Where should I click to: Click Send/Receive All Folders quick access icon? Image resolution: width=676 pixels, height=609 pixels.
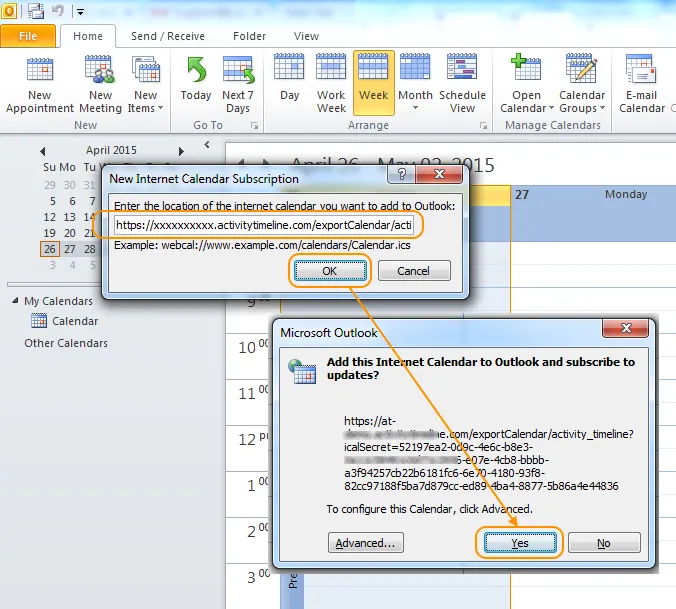(36, 11)
